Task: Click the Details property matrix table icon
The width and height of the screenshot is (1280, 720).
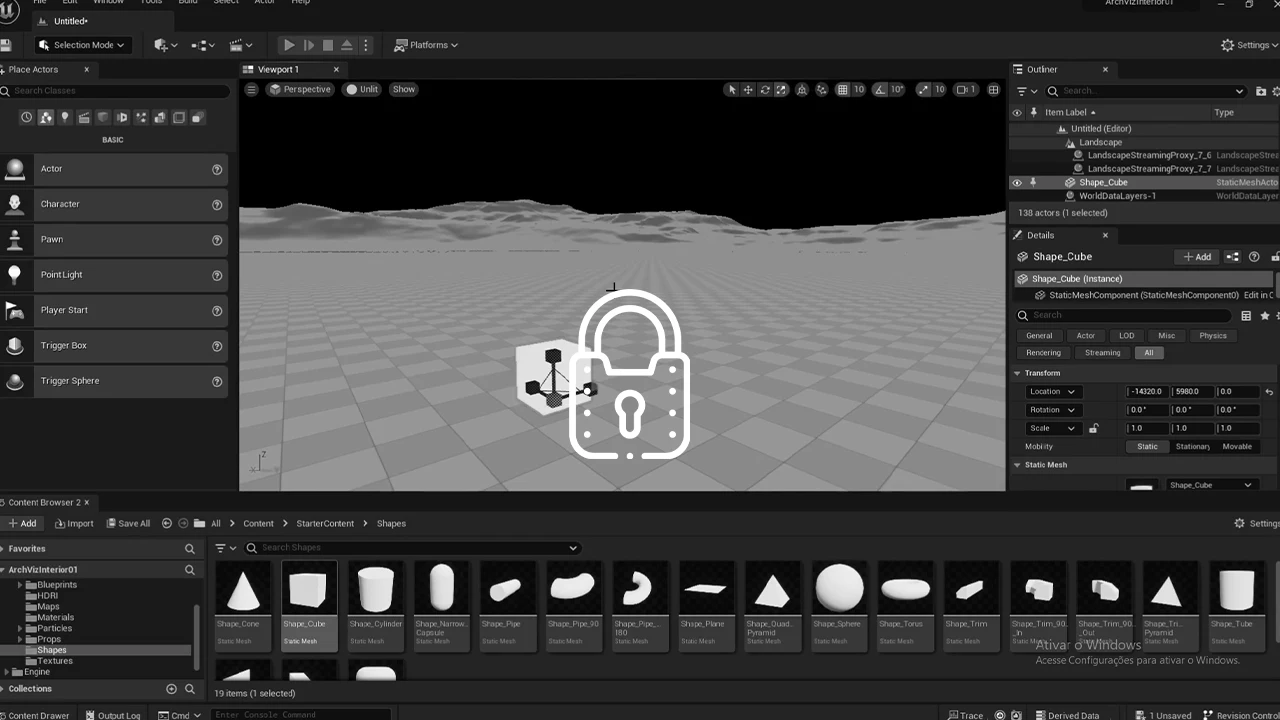Action: click(1246, 315)
